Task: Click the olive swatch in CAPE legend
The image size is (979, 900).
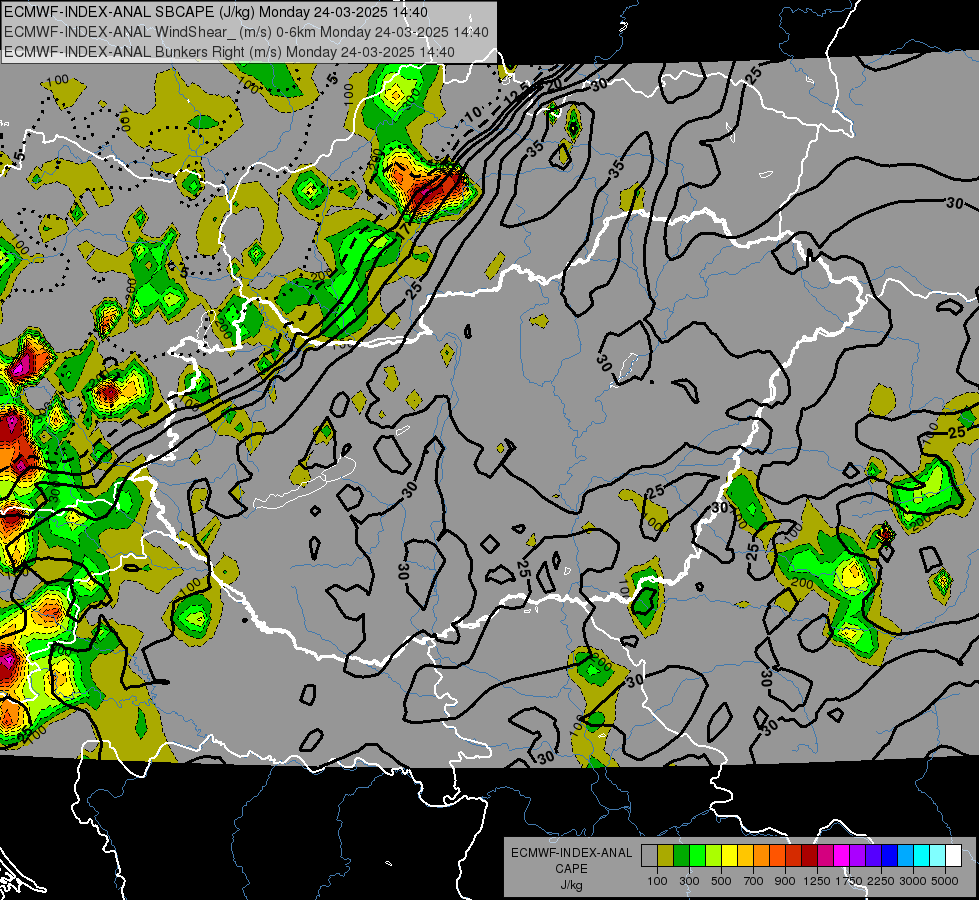Action: click(x=666, y=856)
